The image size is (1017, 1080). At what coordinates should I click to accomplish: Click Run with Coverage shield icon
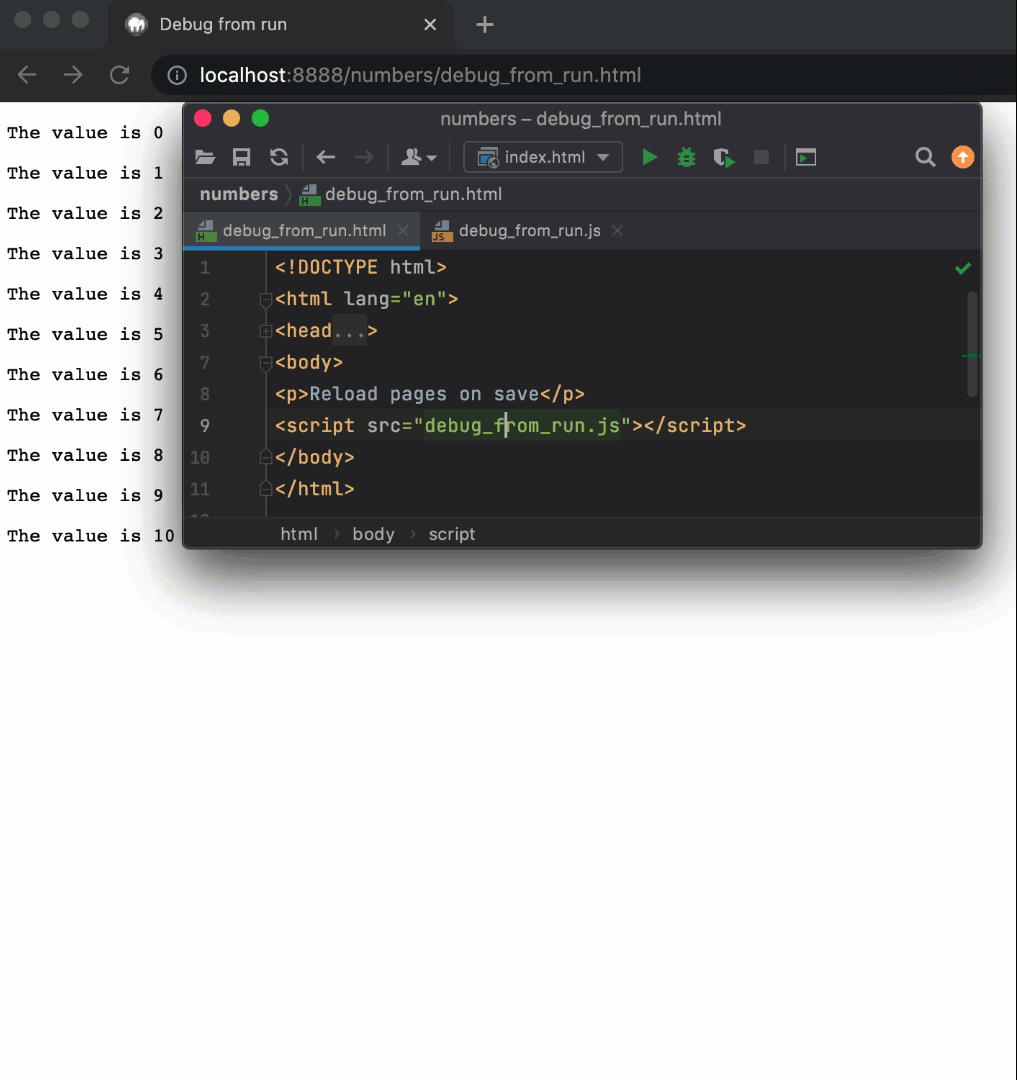724,157
